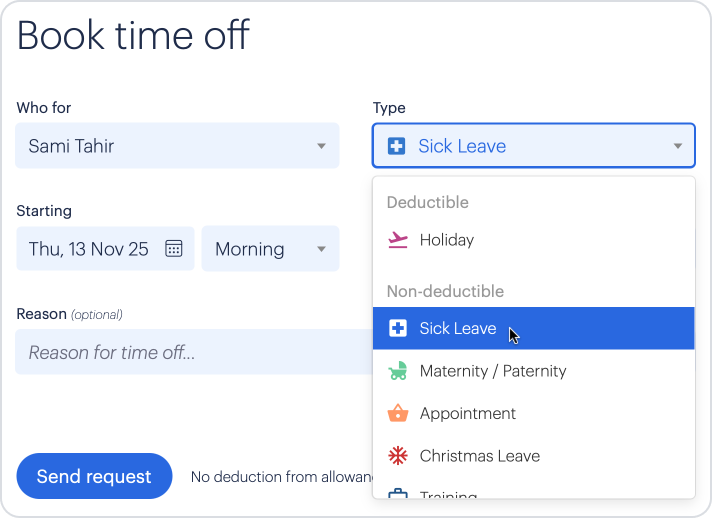
Task: Click the Sick Leave icon inside the Type field
Action: (396, 146)
